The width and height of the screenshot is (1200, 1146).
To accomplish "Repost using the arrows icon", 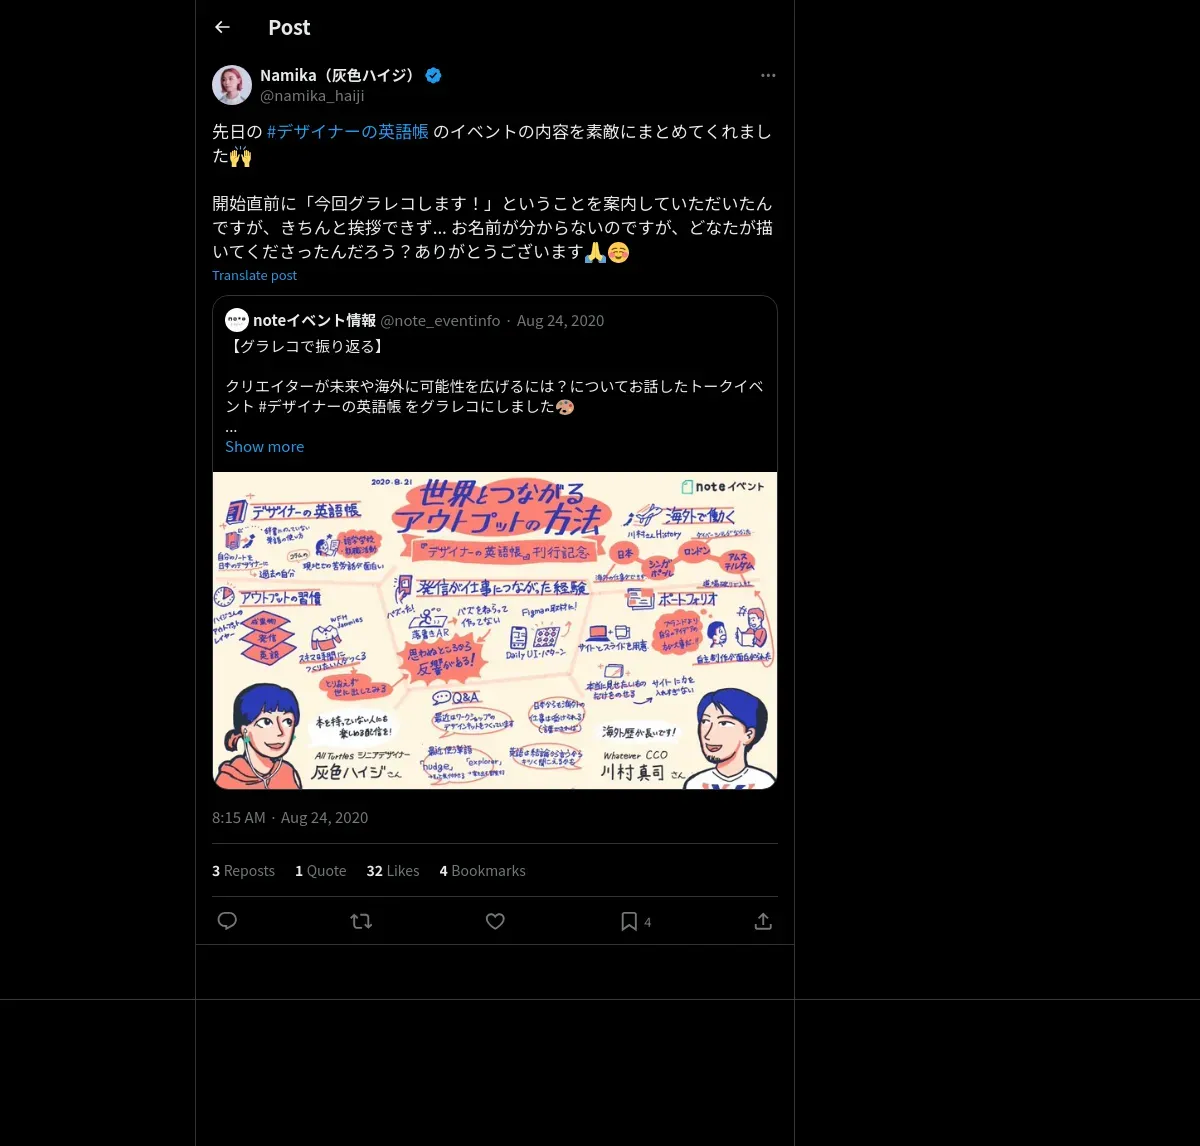I will [361, 921].
